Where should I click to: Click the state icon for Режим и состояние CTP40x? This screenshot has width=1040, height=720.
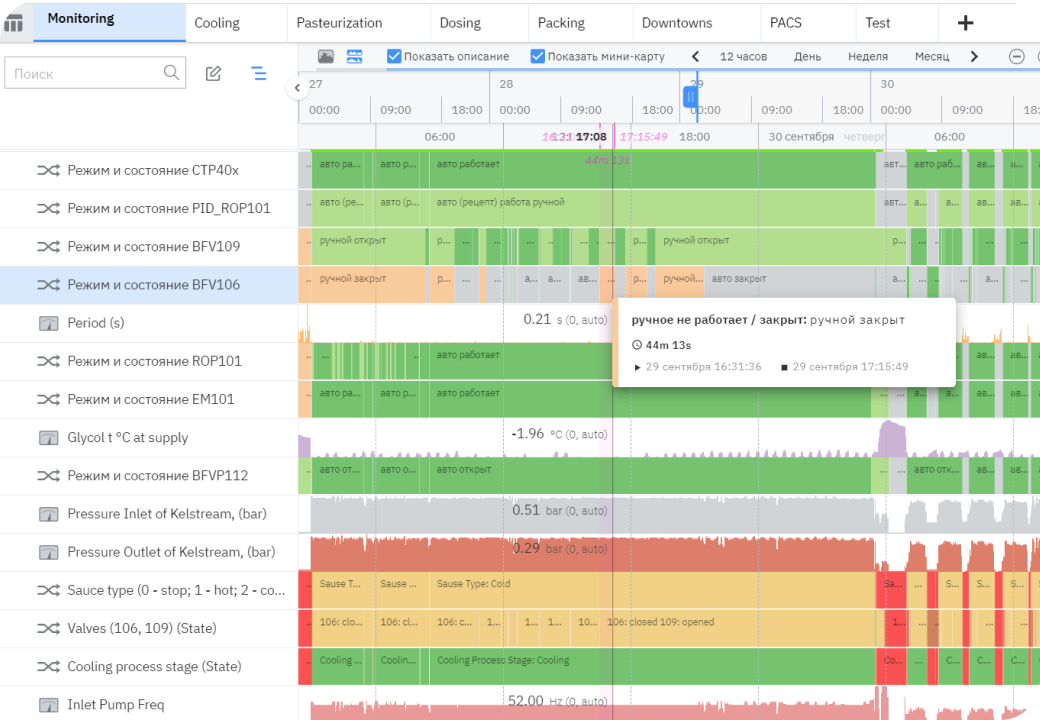(48, 170)
